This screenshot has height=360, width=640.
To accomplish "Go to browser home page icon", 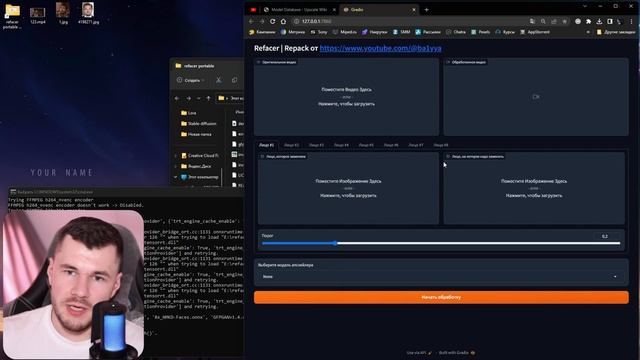I will (x=283, y=21).
